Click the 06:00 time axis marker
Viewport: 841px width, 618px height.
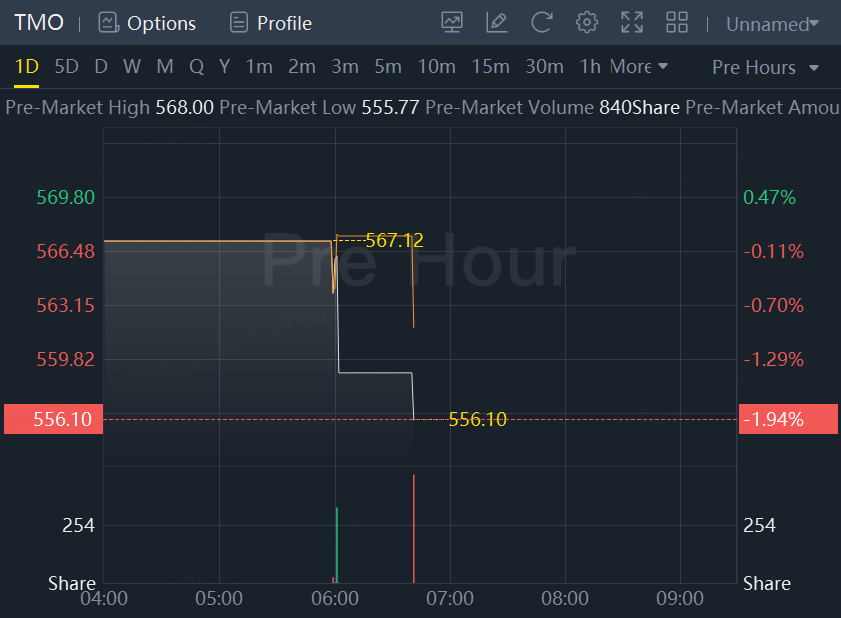(335, 598)
